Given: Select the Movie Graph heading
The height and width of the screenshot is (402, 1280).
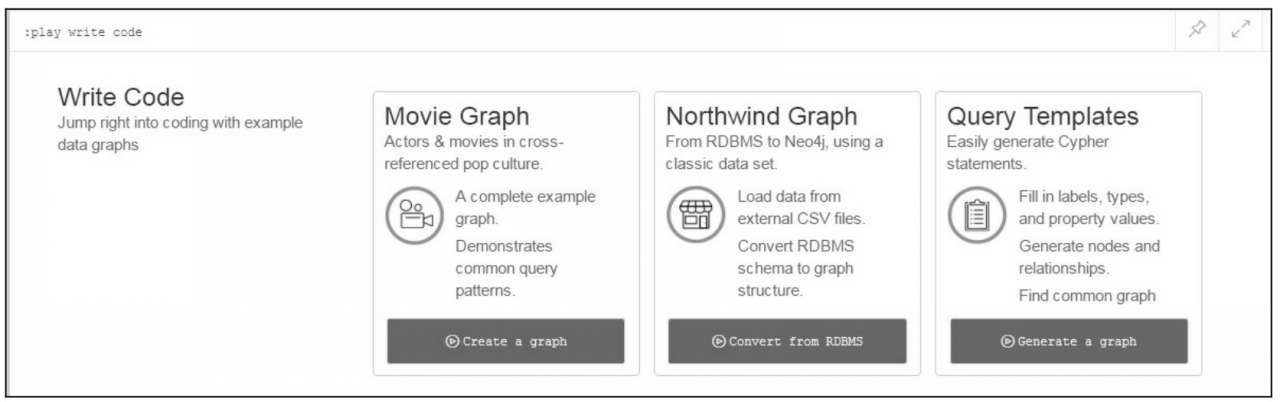Looking at the screenshot, I should 457,116.
